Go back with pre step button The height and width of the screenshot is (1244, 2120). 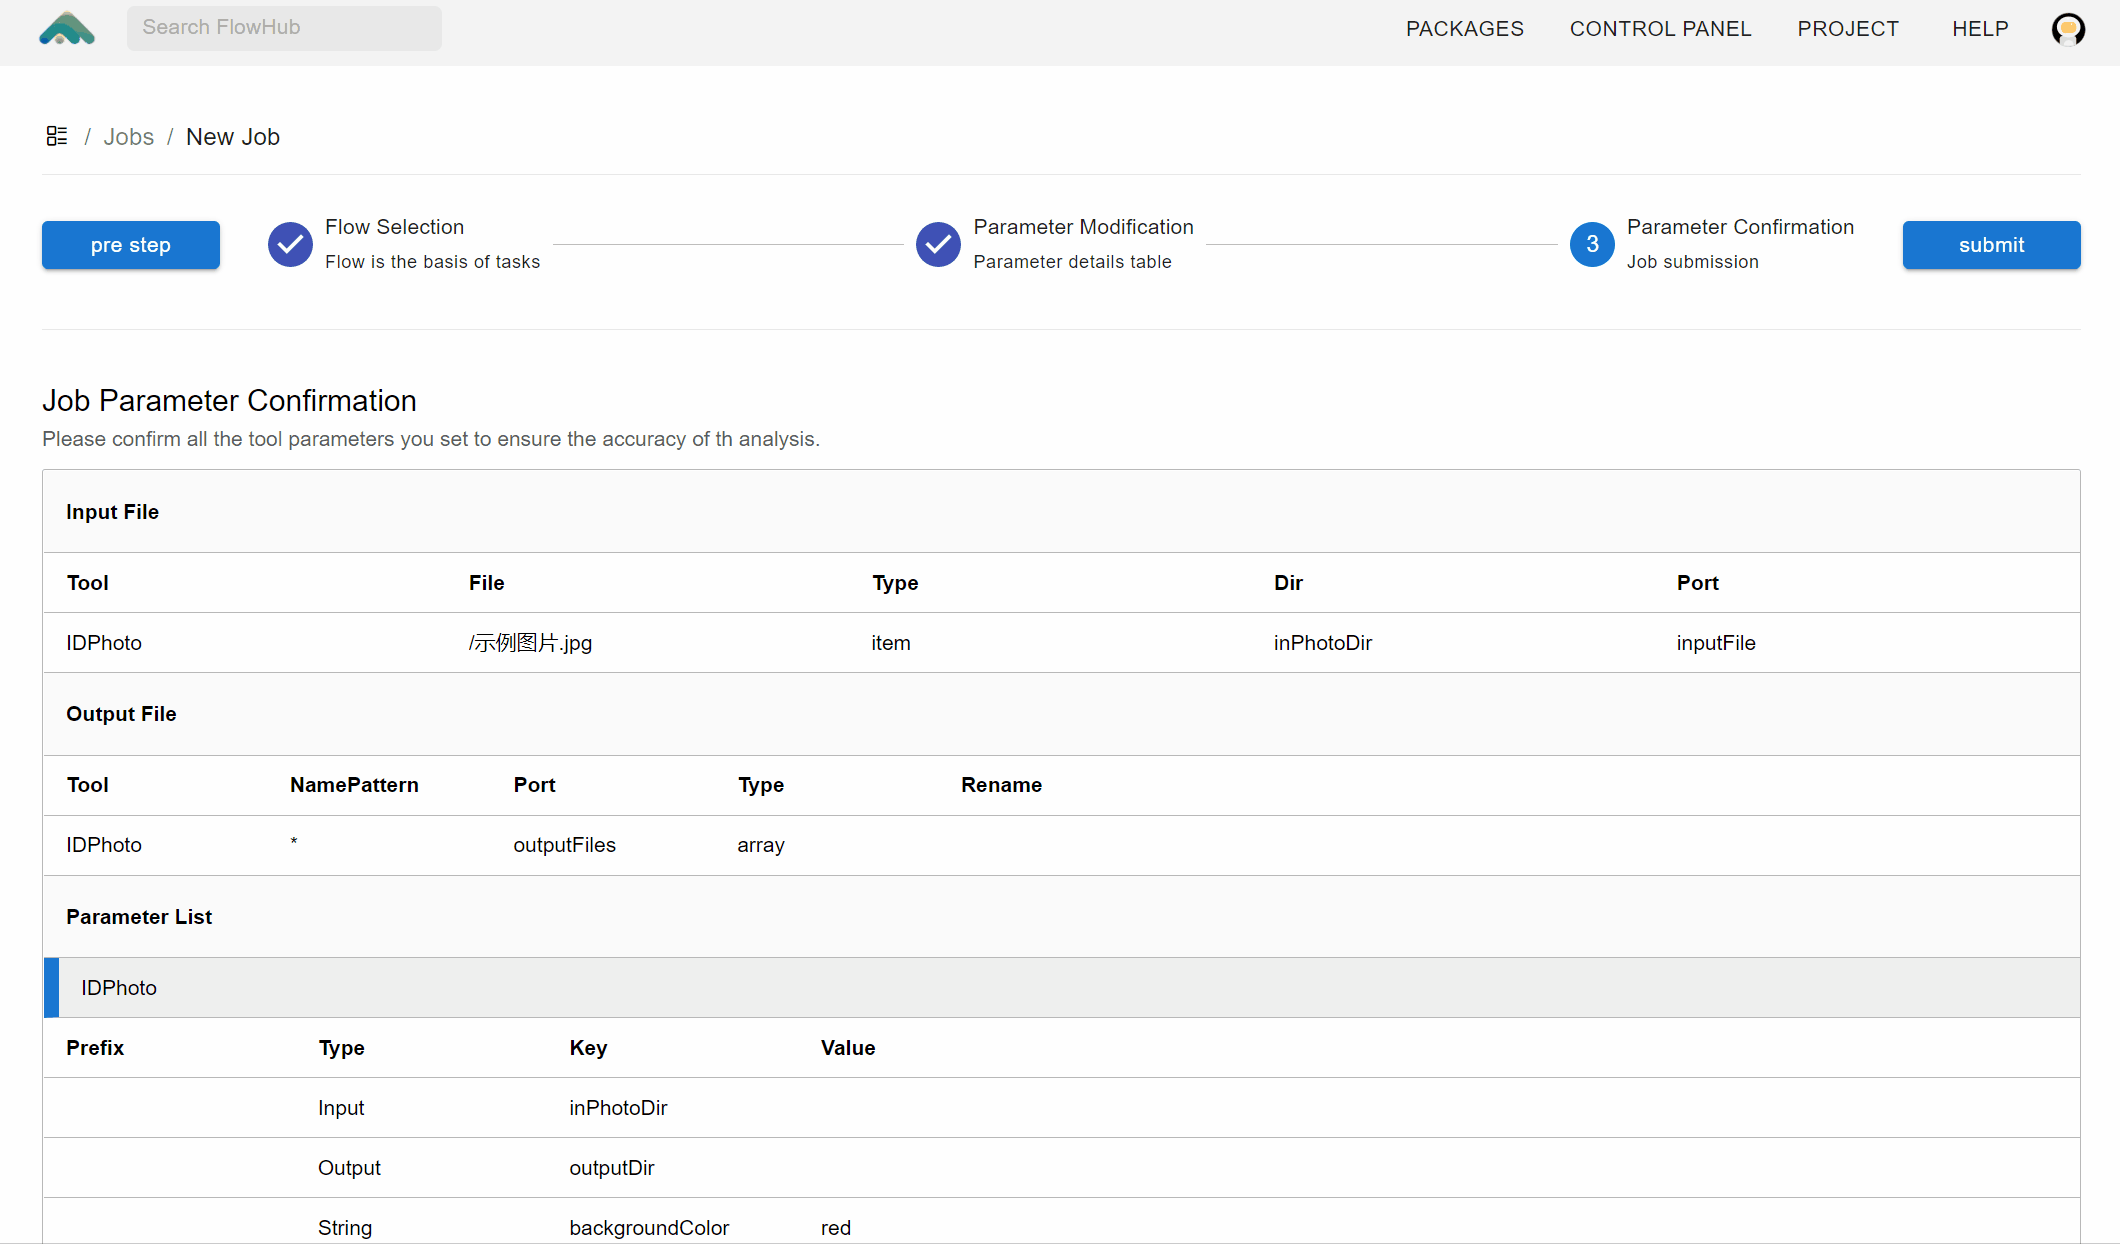[x=131, y=245]
